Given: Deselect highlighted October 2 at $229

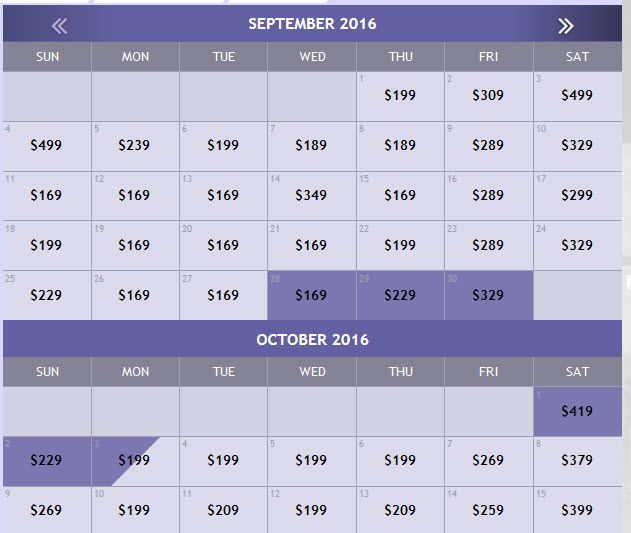Looking at the screenshot, I should coord(46,461).
